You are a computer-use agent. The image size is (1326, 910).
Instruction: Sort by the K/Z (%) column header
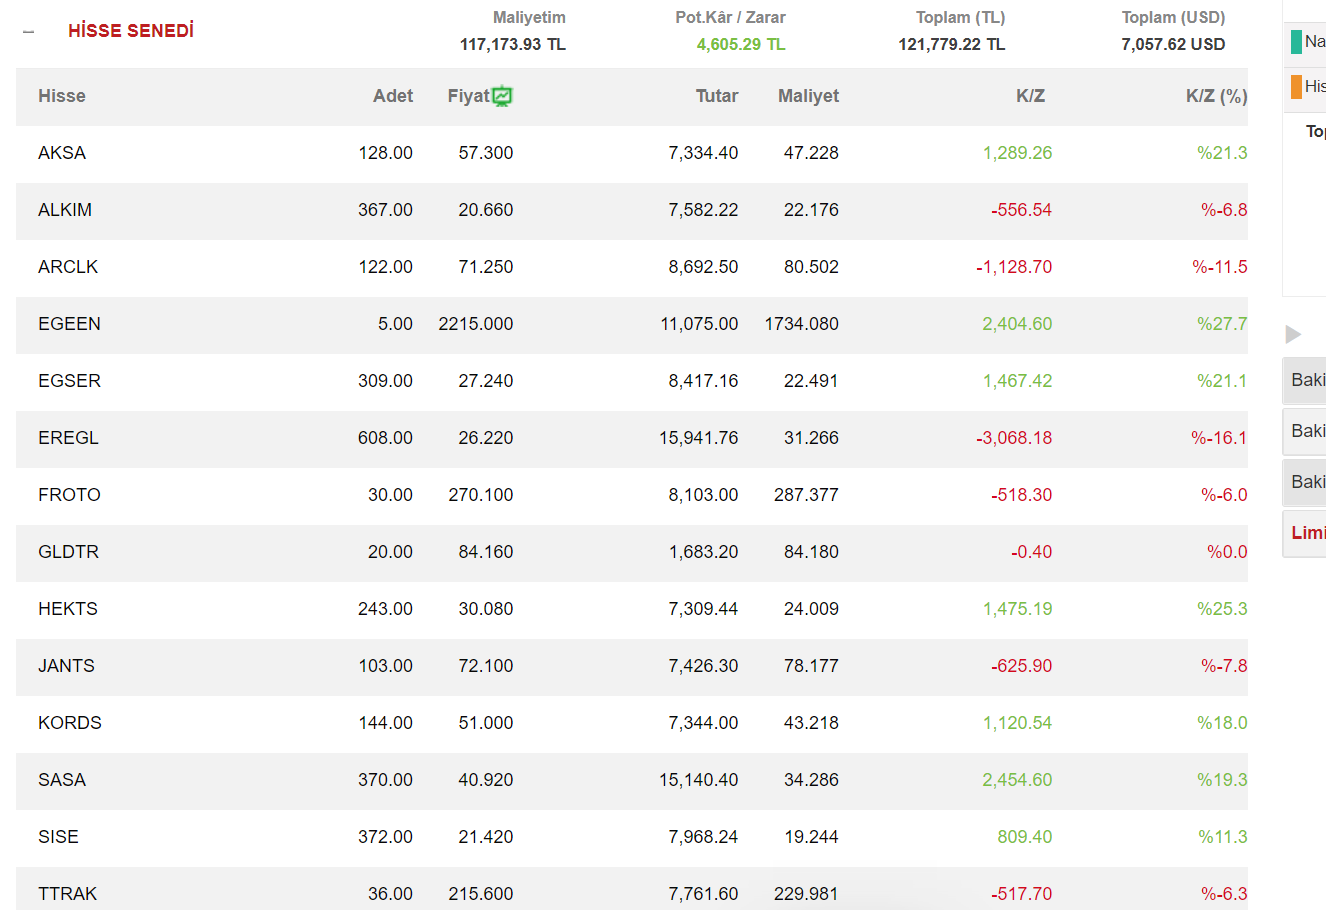click(1216, 96)
